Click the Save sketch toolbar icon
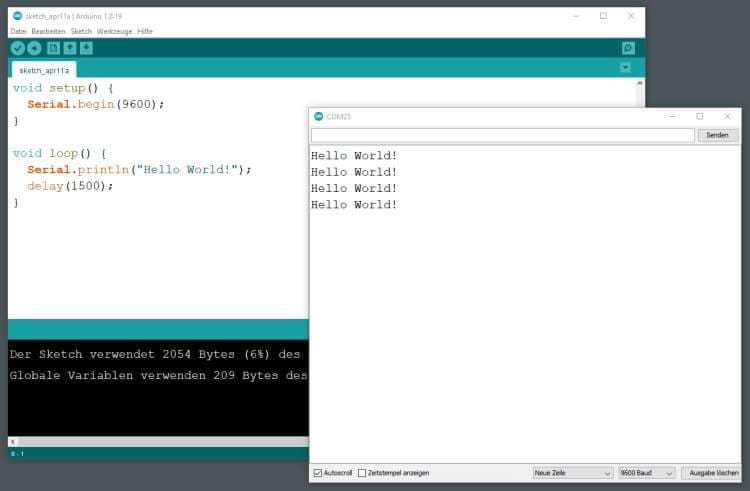The image size is (750, 491). pyautogui.click(x=86, y=48)
